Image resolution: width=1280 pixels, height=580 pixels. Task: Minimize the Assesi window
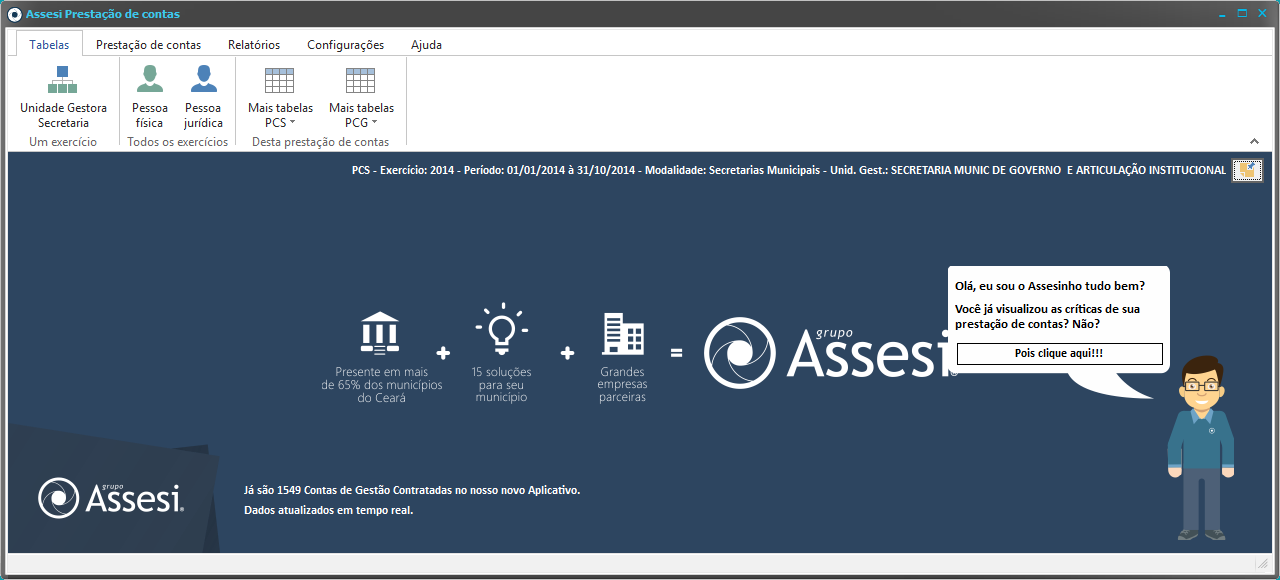pyautogui.click(x=1222, y=14)
